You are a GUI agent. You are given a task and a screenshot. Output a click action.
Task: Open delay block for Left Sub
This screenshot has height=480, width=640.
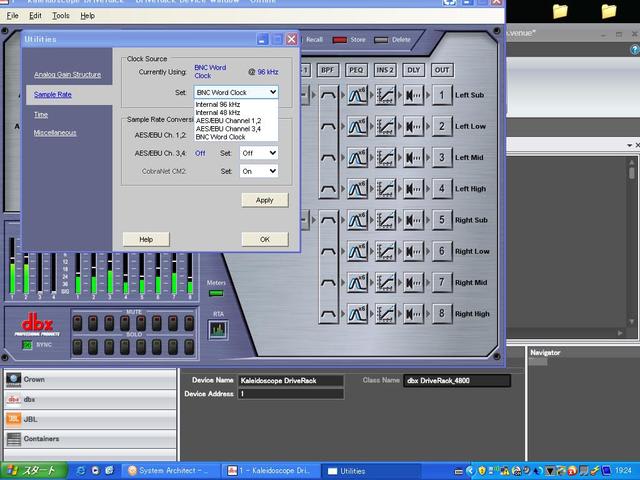(x=413, y=95)
